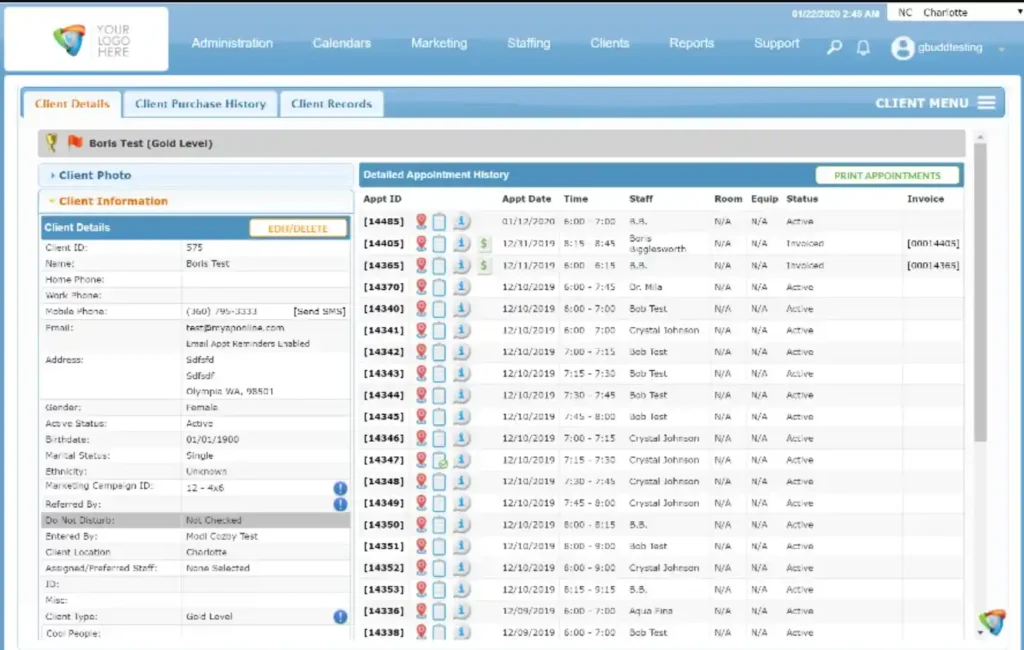Open the CLIENT MENU hamburger control
Screen dimensions: 1024x650
986,102
